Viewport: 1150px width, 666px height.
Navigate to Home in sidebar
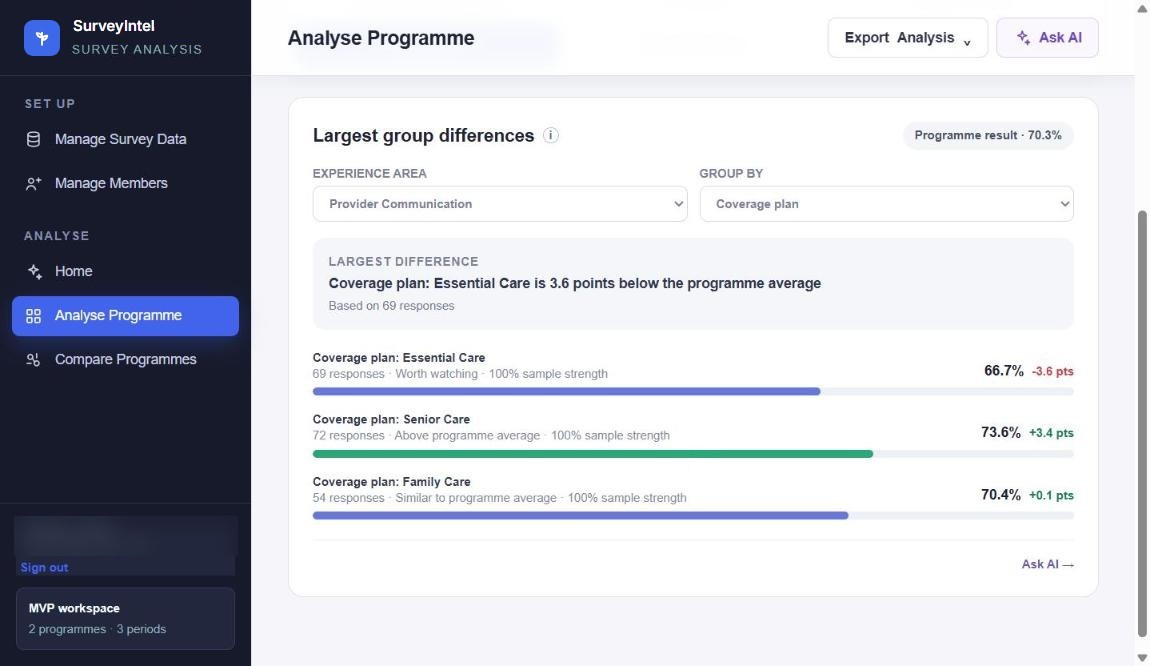[125, 271]
